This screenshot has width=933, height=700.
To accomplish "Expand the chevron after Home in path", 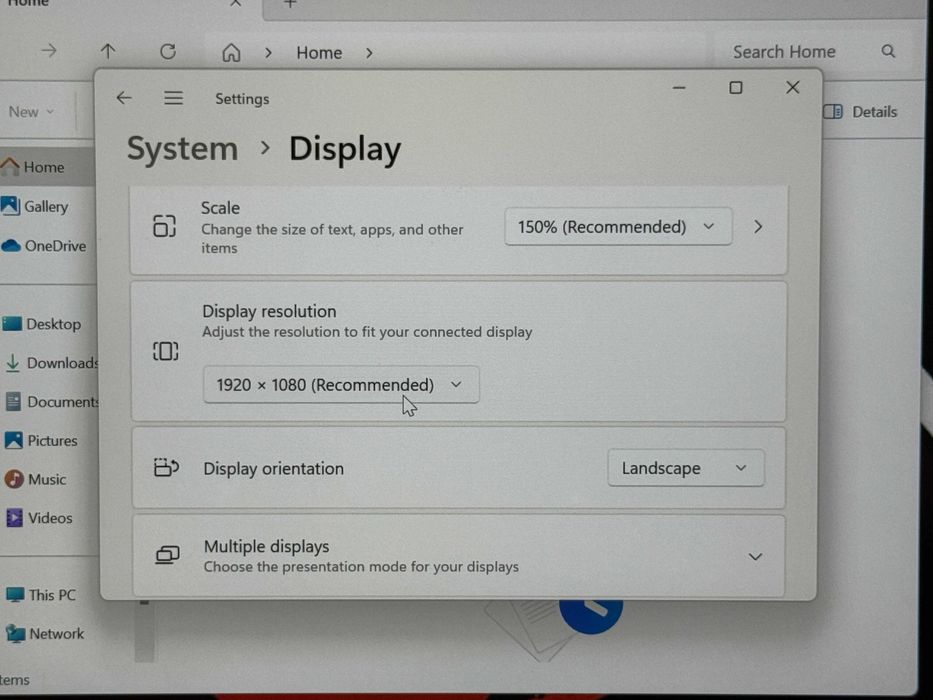I will click(369, 53).
